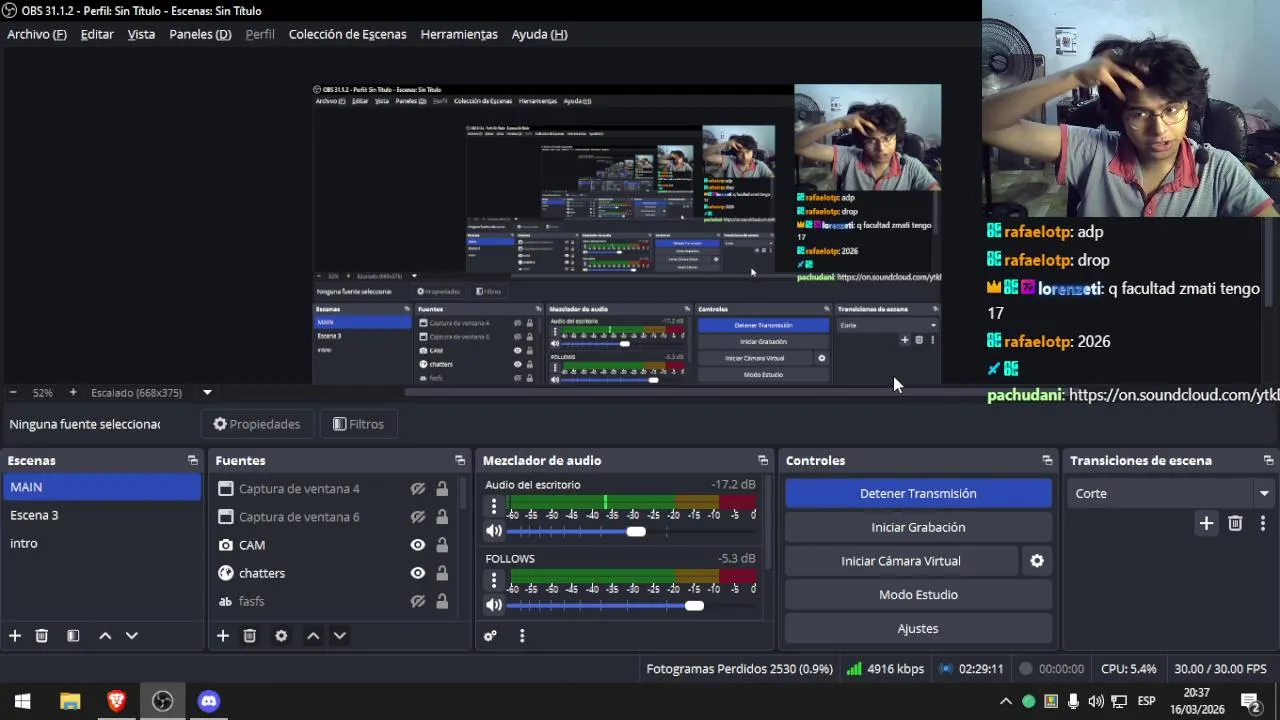Viewport: 1280px width, 720px height.
Task: Enable Modo Estudio button
Action: click(918, 595)
